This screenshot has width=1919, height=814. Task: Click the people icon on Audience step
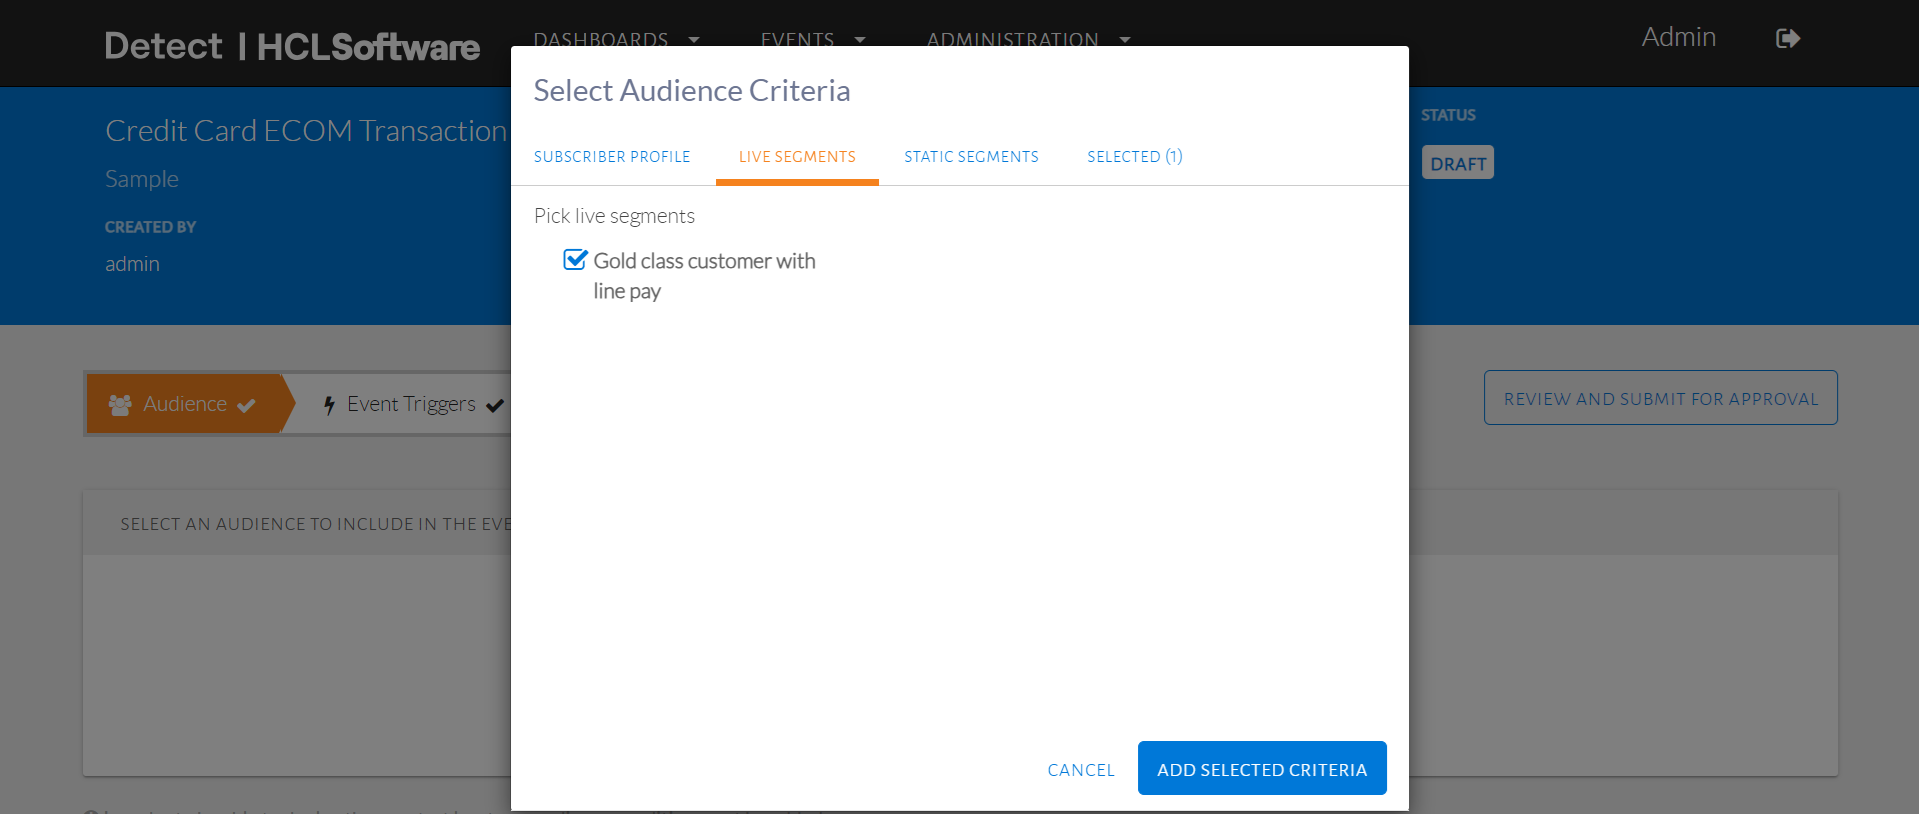click(120, 405)
